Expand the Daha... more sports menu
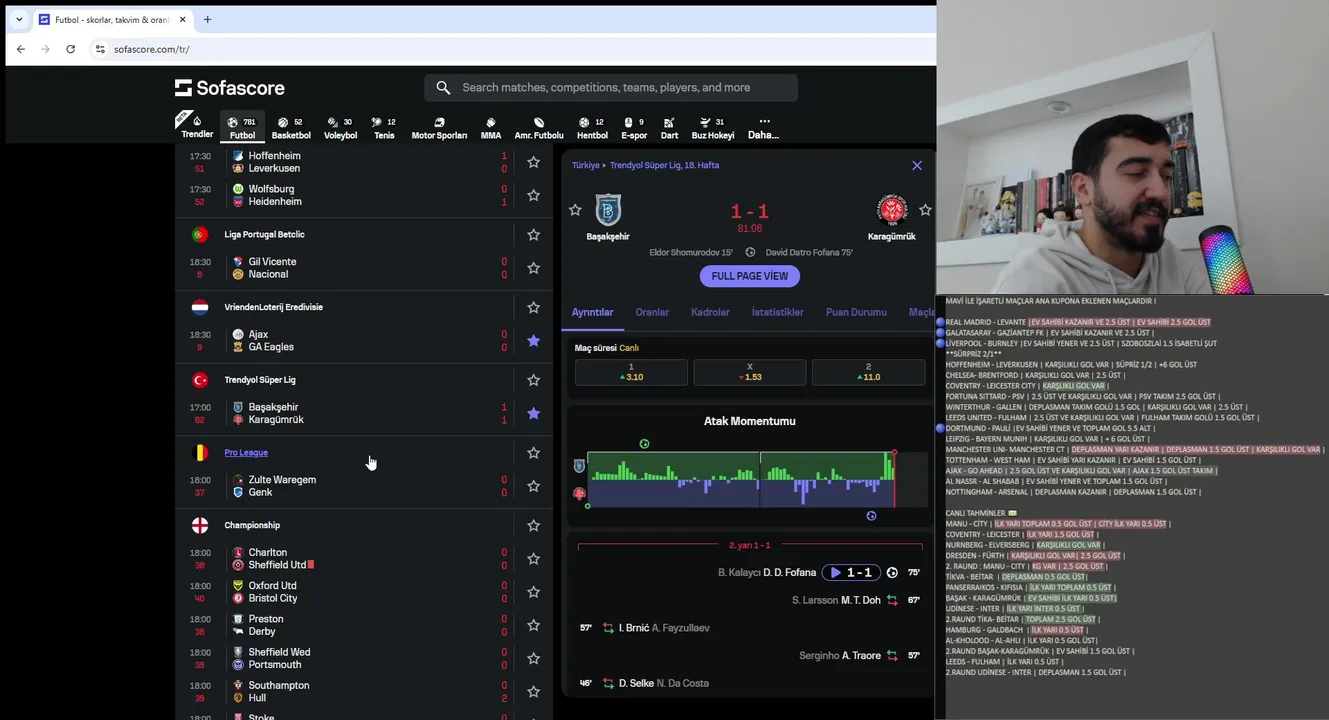Screen dimensions: 1329x720 tap(763, 127)
